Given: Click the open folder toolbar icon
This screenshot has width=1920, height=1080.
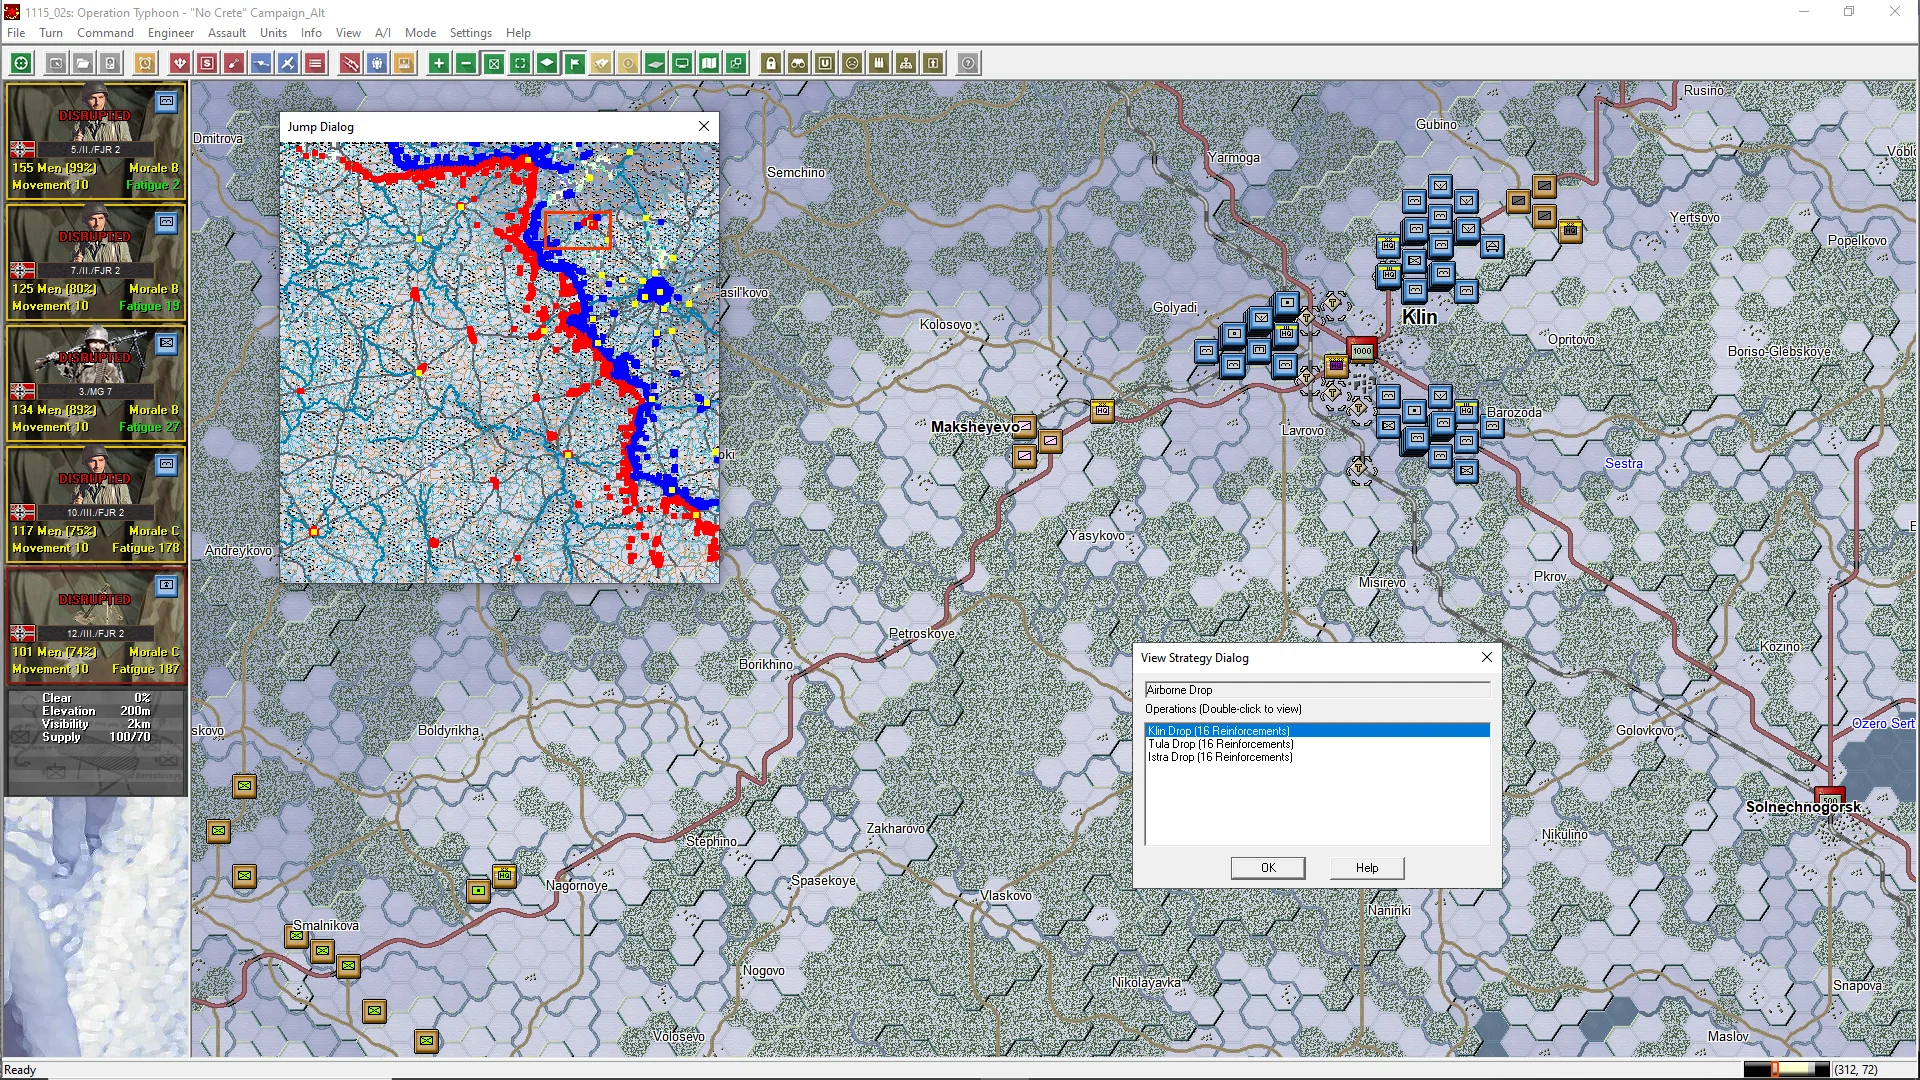Looking at the screenshot, I should [83, 63].
